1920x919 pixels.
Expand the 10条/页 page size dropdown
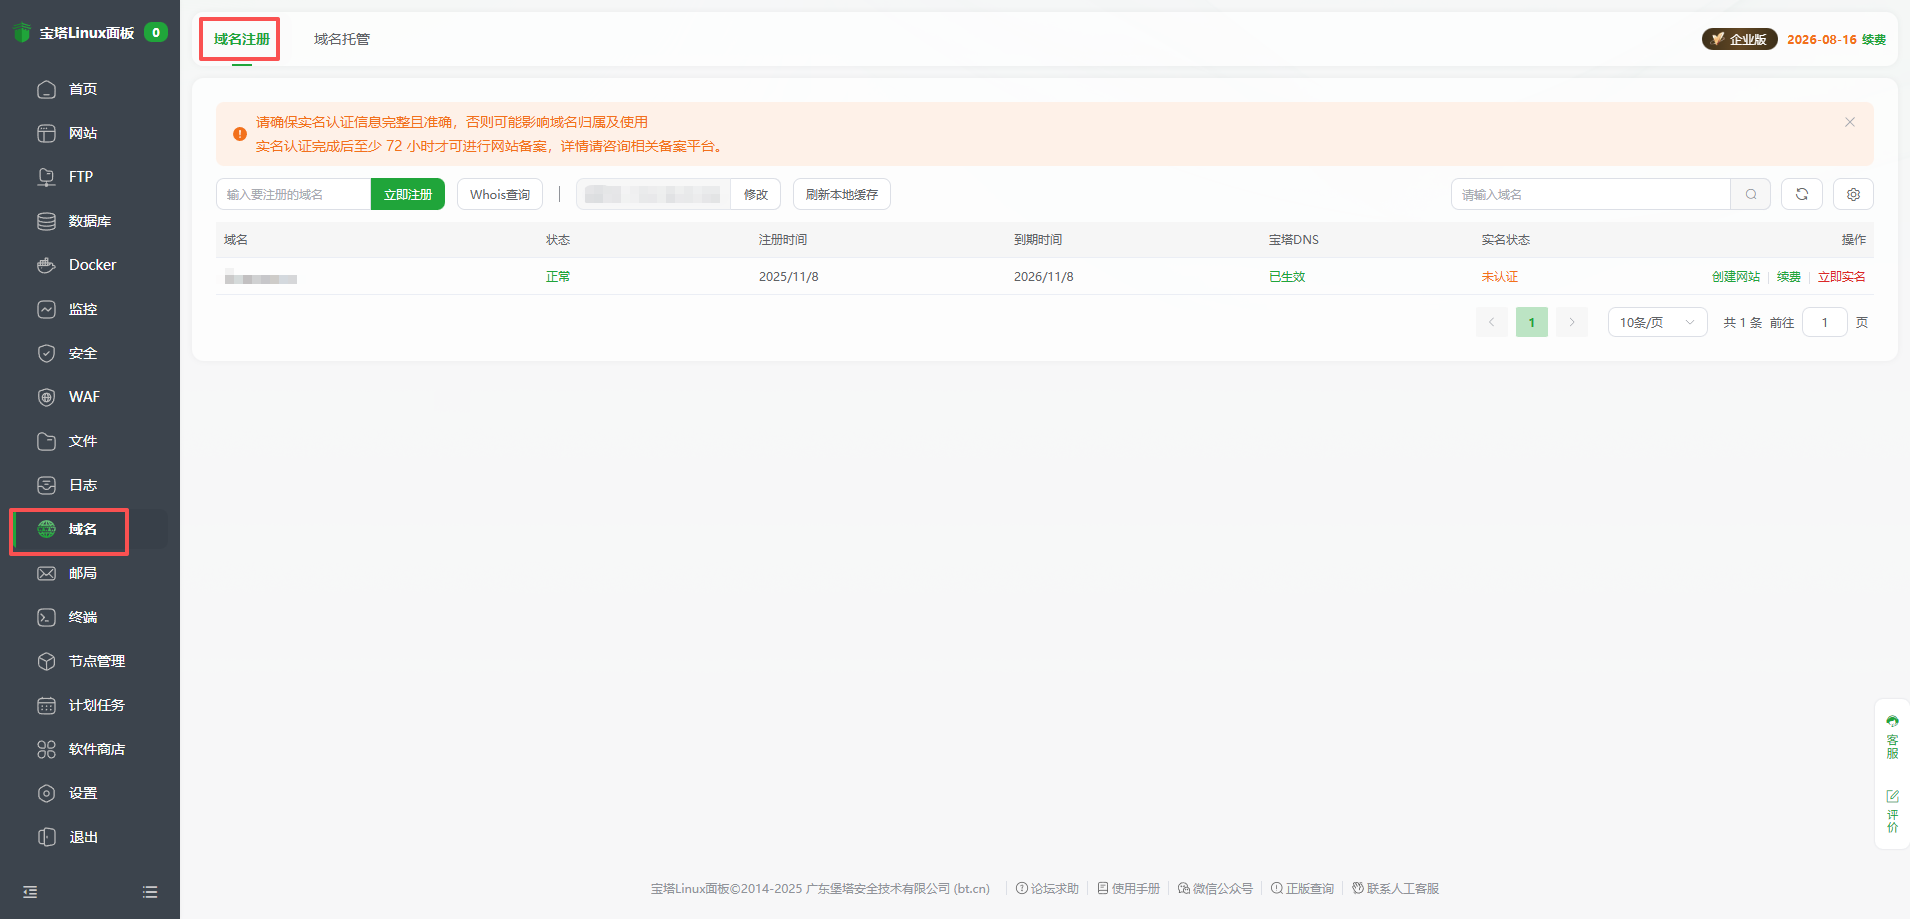(x=1656, y=322)
